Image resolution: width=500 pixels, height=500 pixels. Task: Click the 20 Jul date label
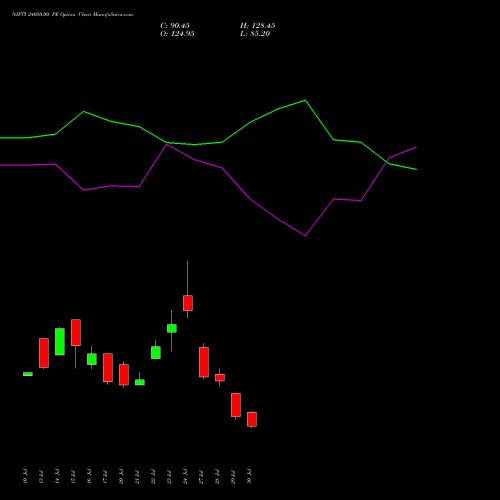point(121,476)
